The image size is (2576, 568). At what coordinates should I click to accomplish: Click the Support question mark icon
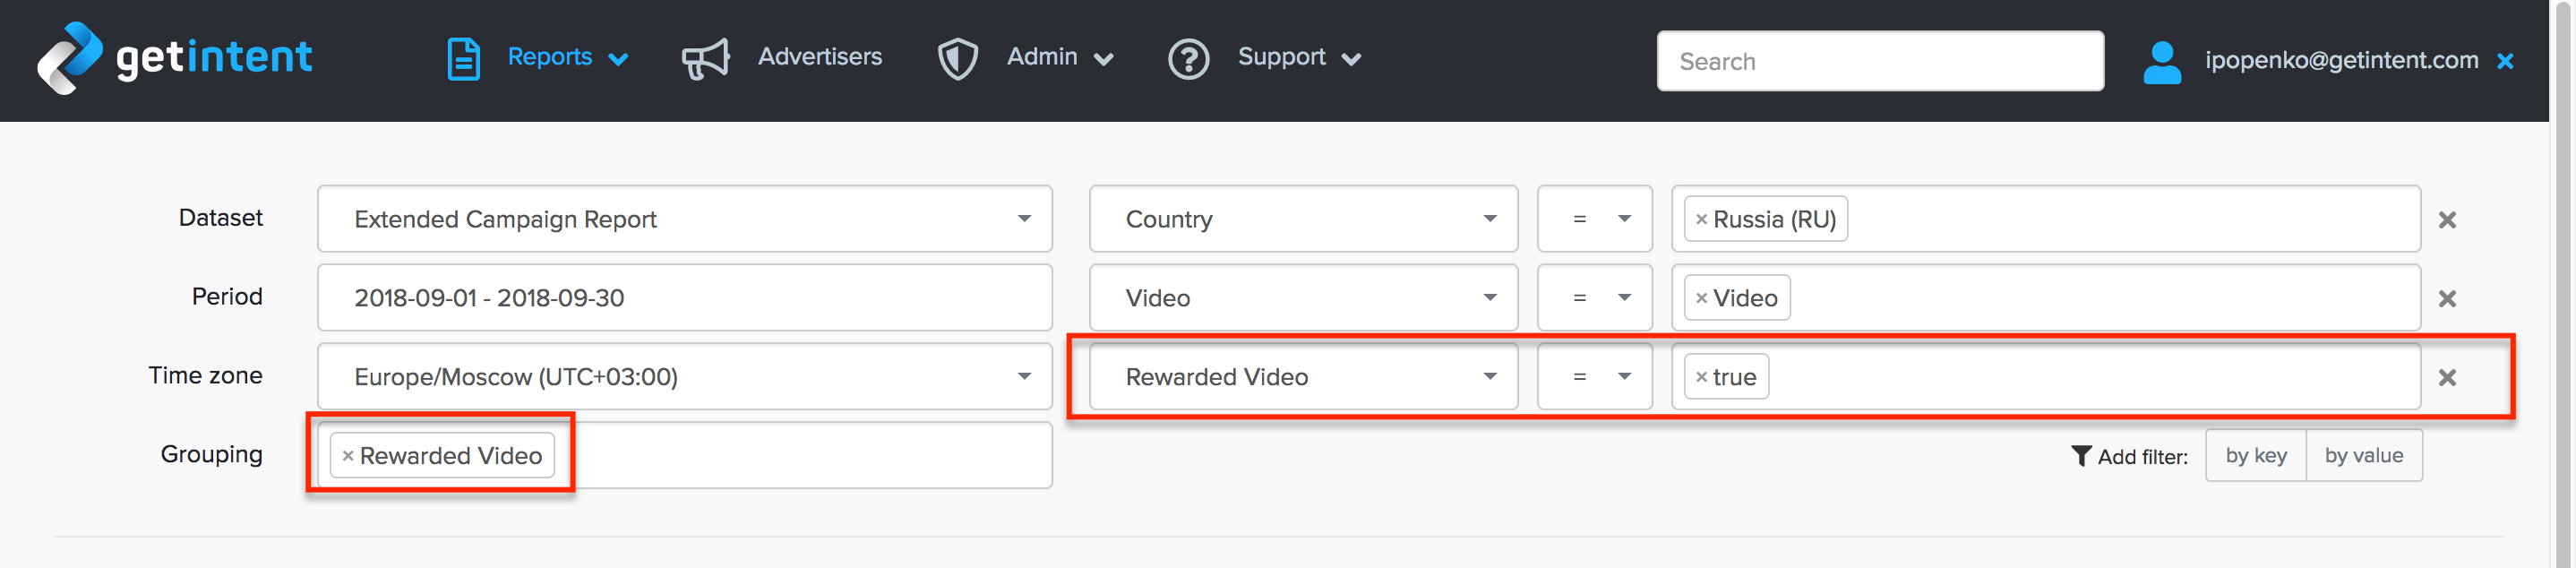click(x=1188, y=59)
